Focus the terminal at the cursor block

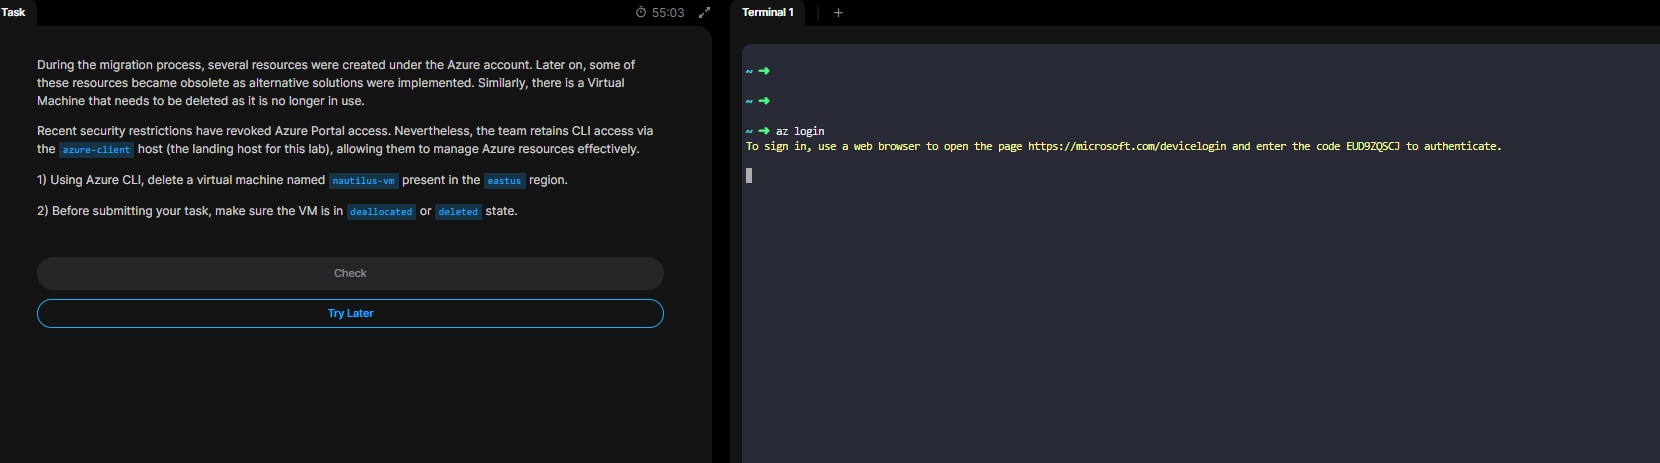[x=749, y=175]
